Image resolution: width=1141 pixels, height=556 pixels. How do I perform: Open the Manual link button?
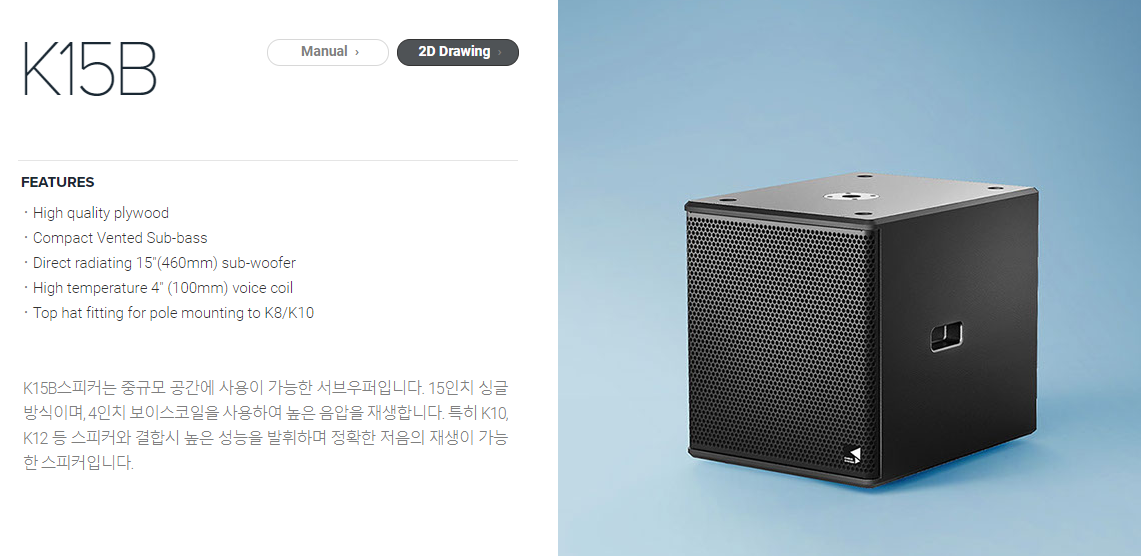coord(327,52)
